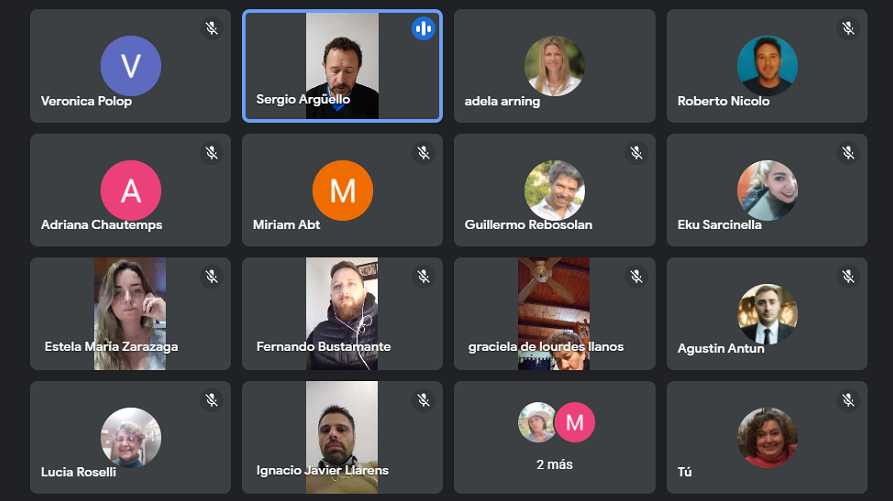The image size is (893, 501).
Task: Click adela arning's profile photo
Action: click(554, 65)
